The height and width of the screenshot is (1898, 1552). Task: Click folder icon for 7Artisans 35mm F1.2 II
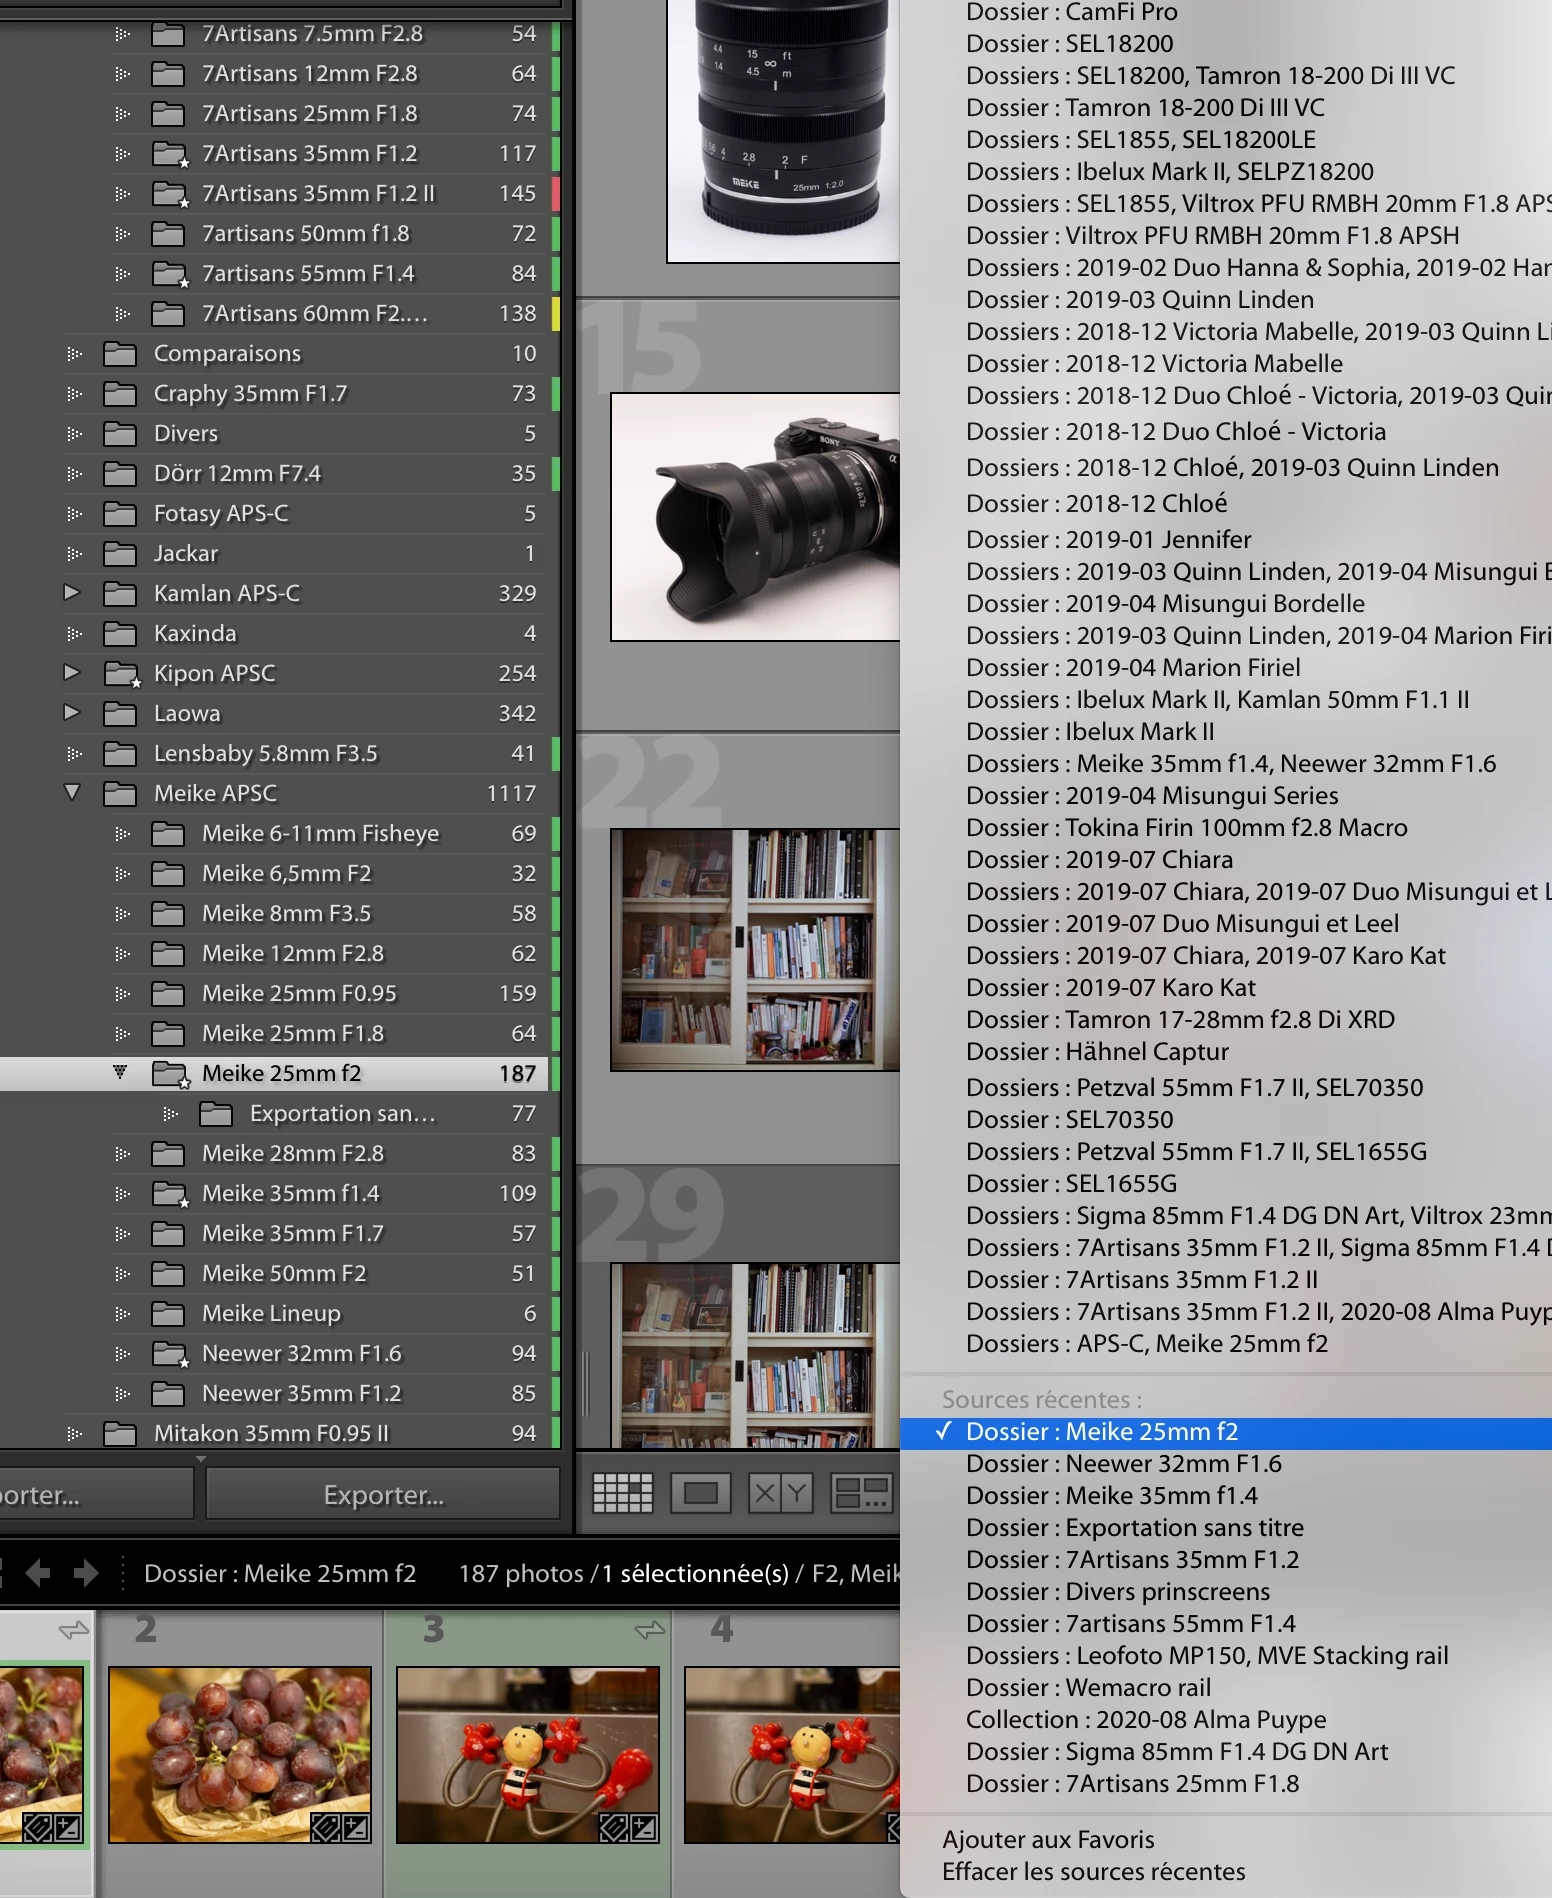coord(170,194)
